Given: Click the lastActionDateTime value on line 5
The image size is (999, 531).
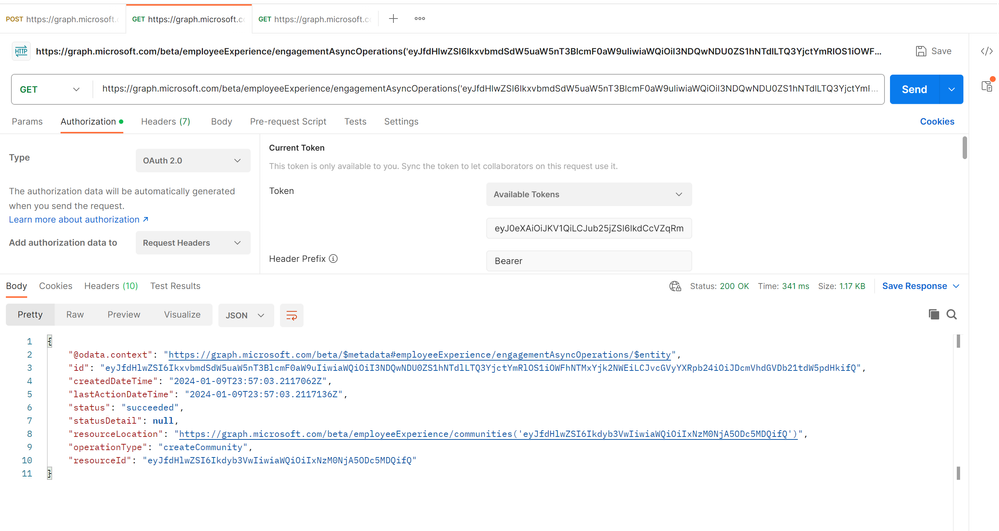Looking at the screenshot, I should pos(263,395).
